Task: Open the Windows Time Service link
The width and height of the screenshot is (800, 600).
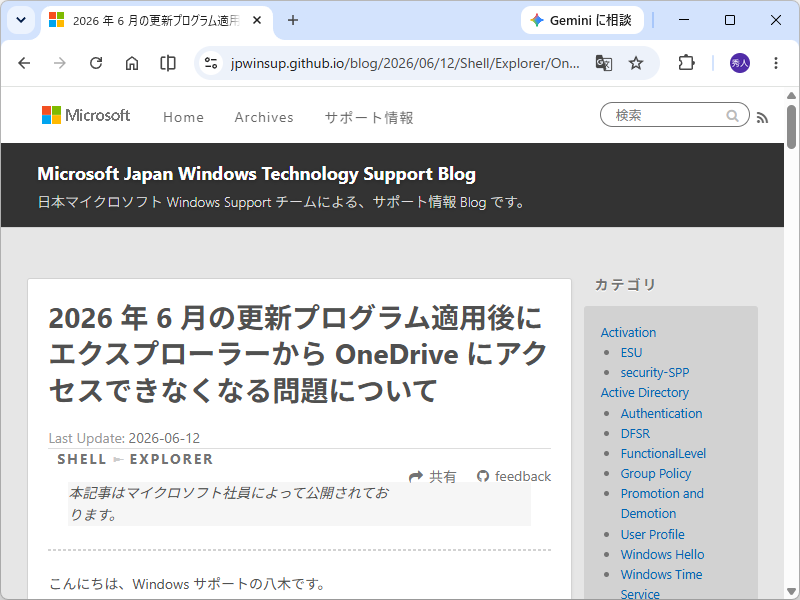Action: click(x=661, y=584)
